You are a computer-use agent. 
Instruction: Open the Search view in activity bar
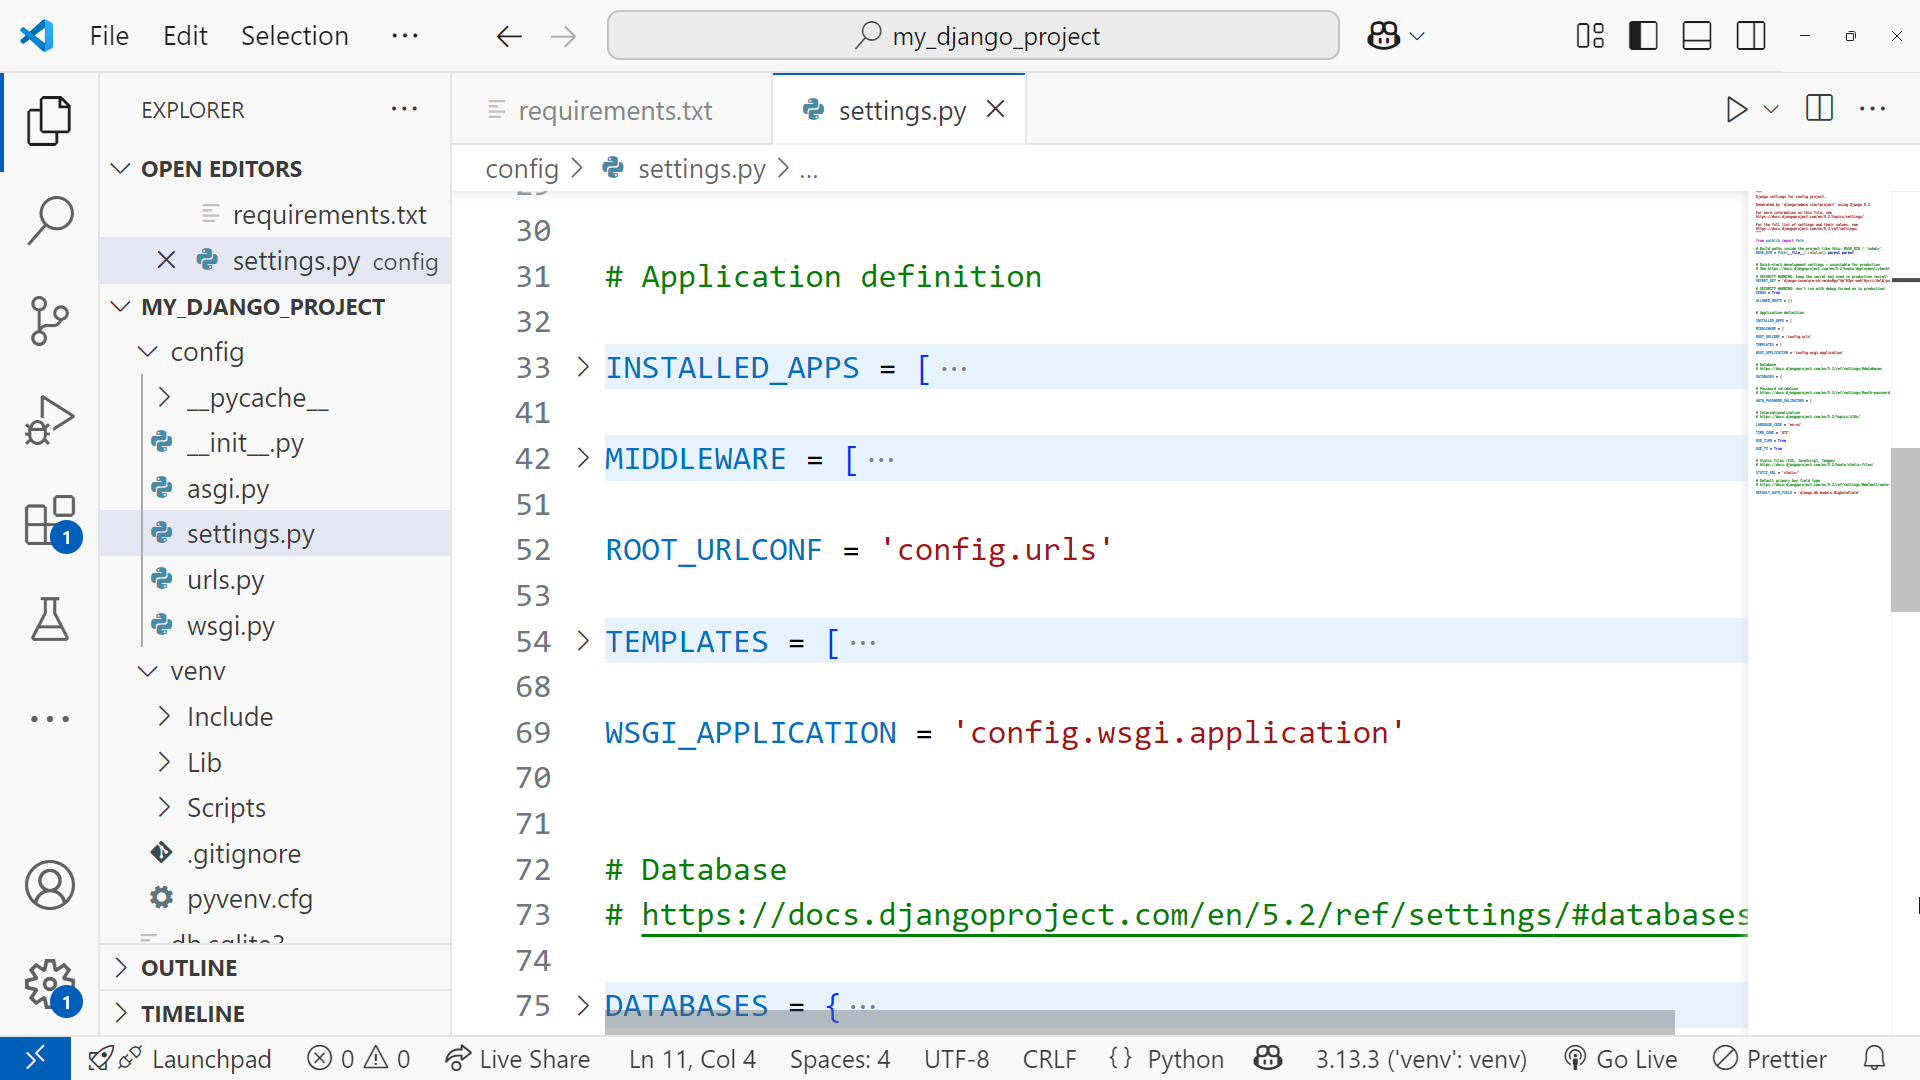coord(49,219)
